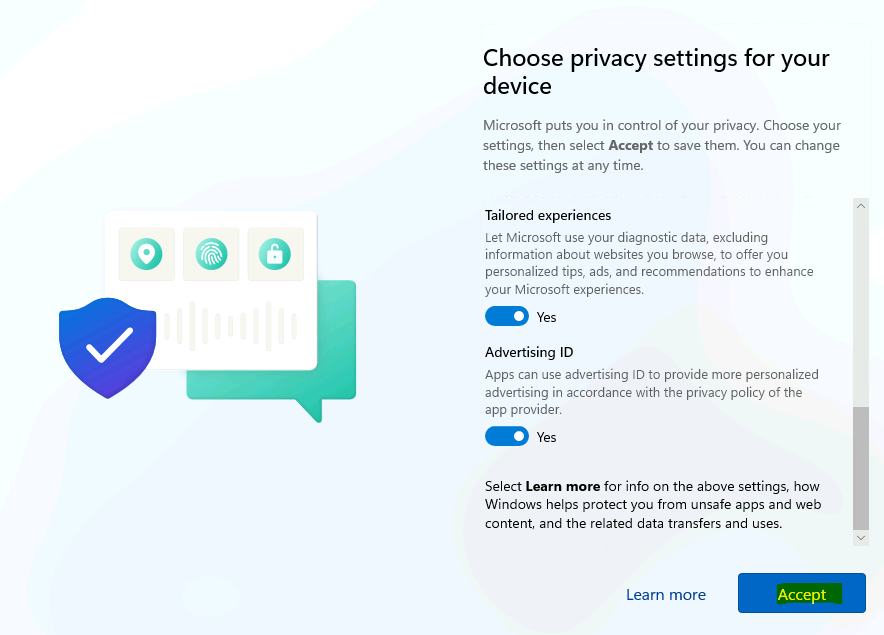Click the Yes label beside Advertising ID

point(546,438)
